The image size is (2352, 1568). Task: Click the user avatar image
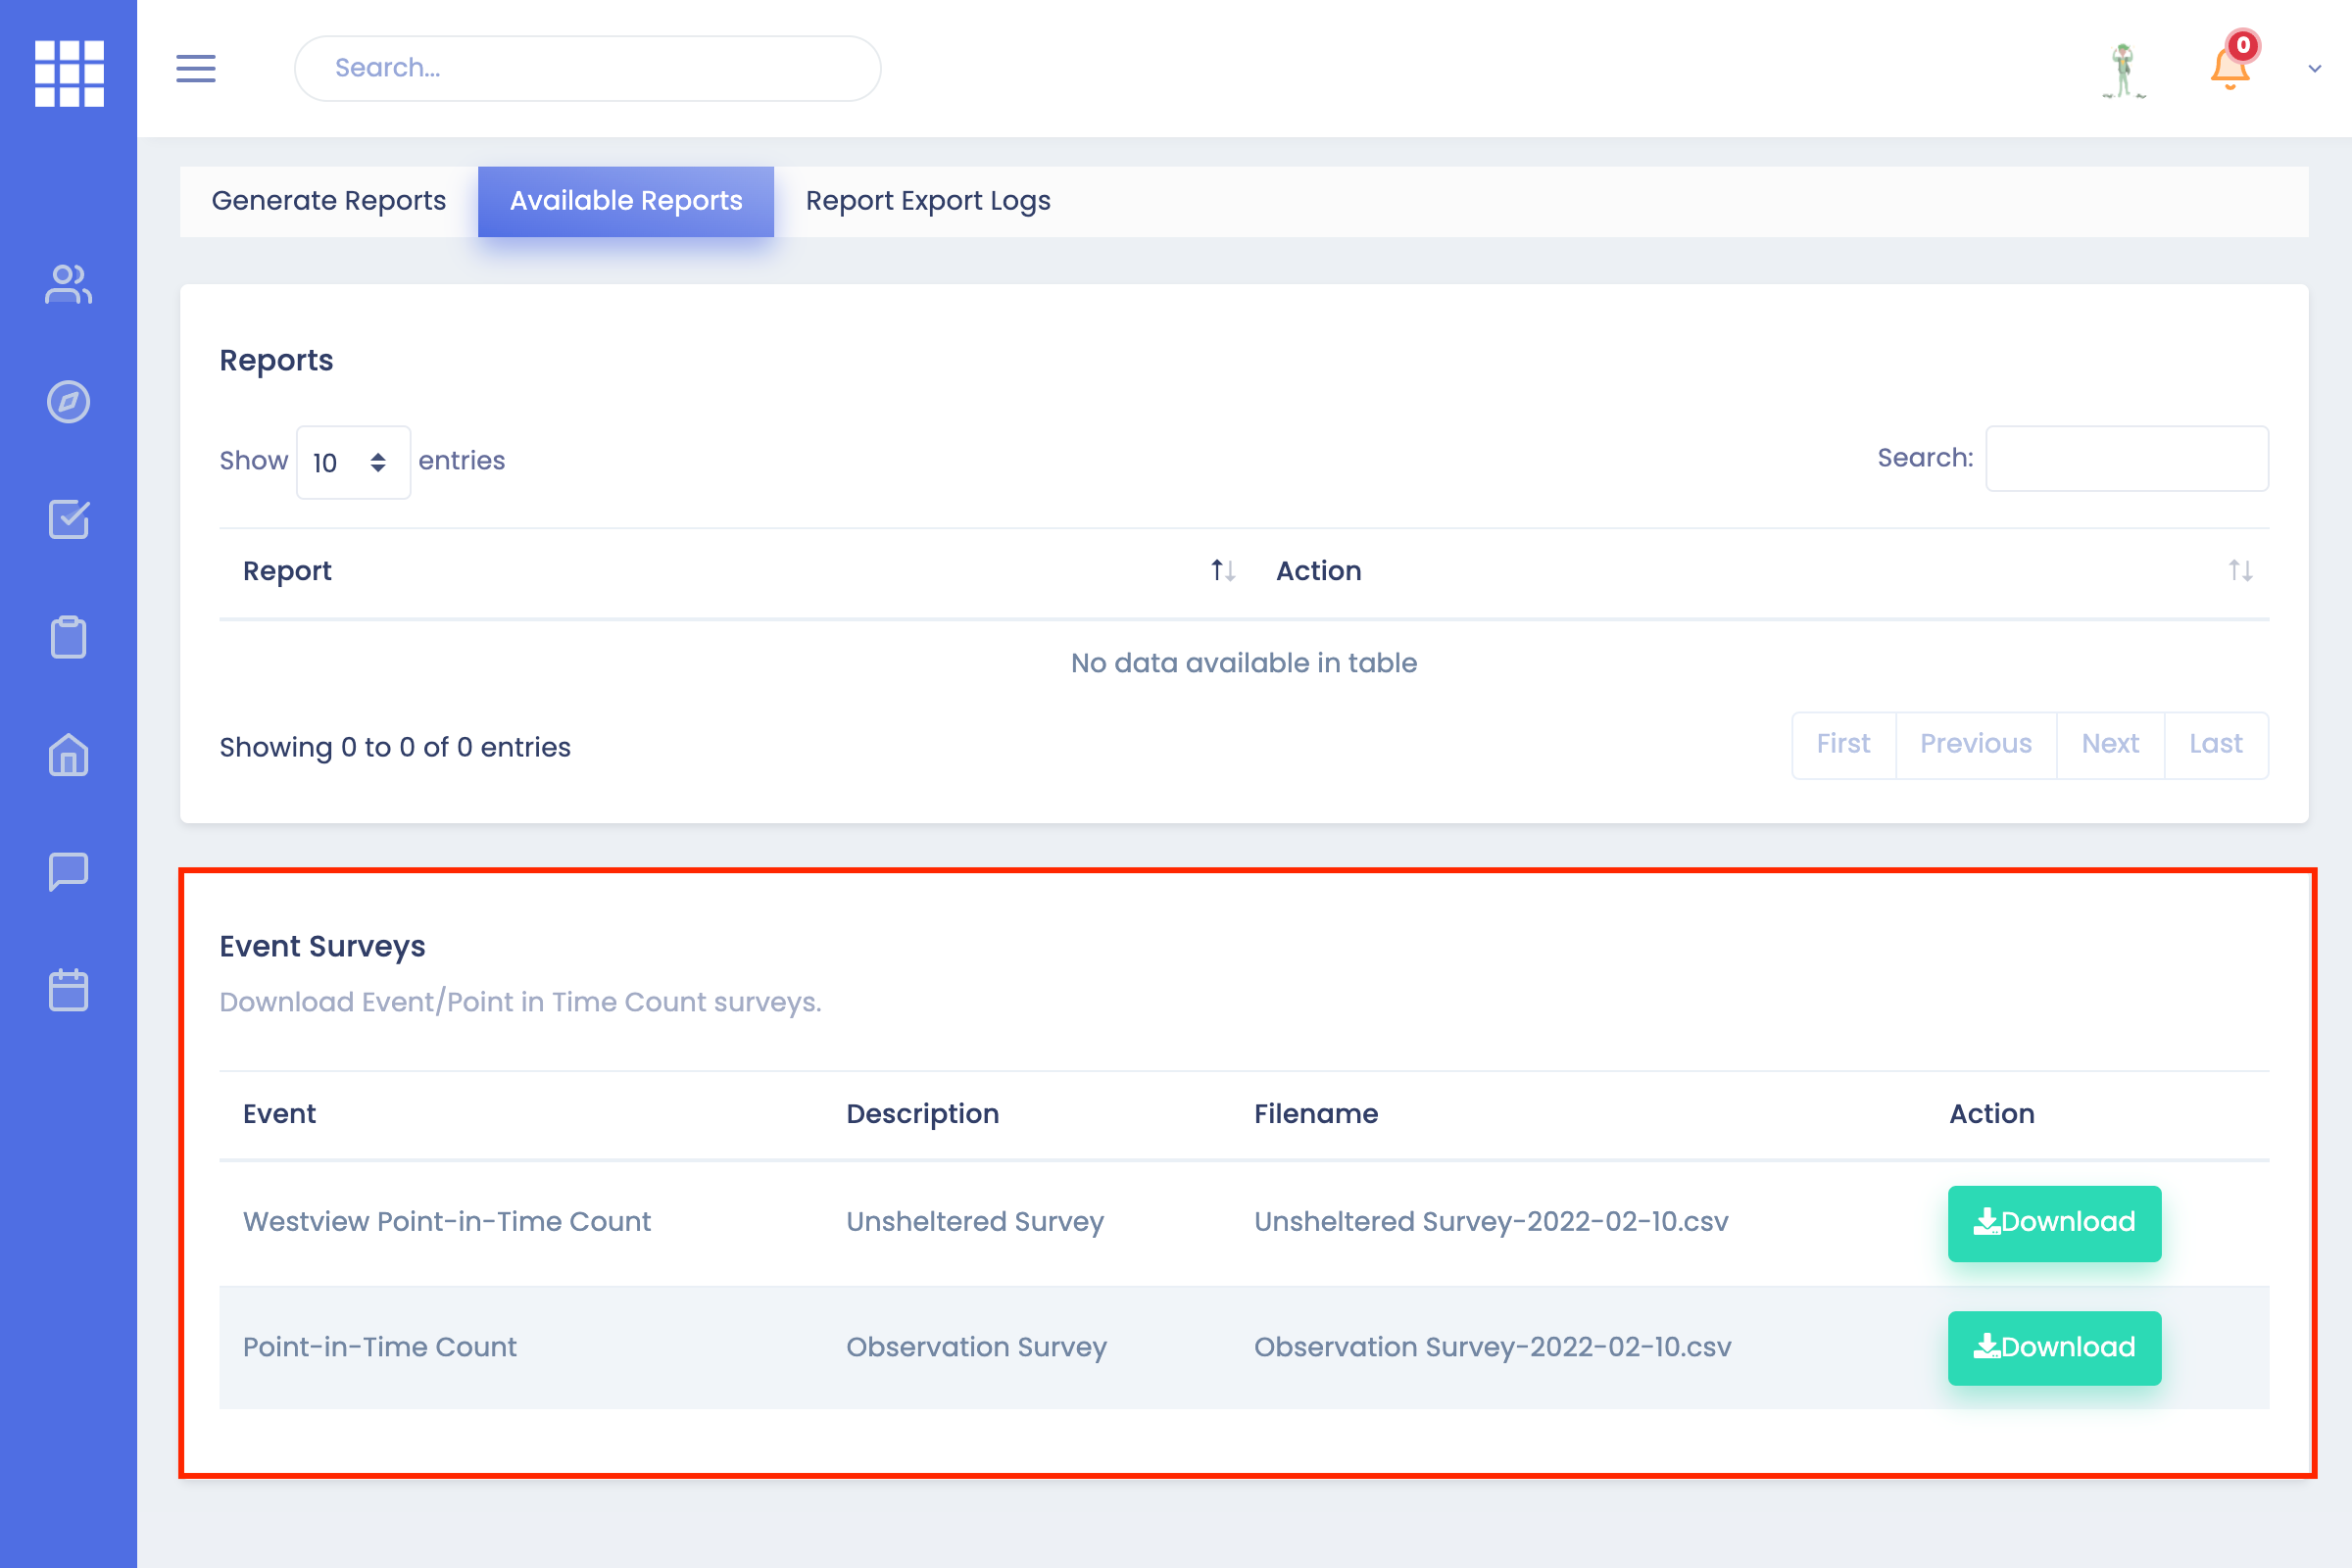coord(2123,70)
